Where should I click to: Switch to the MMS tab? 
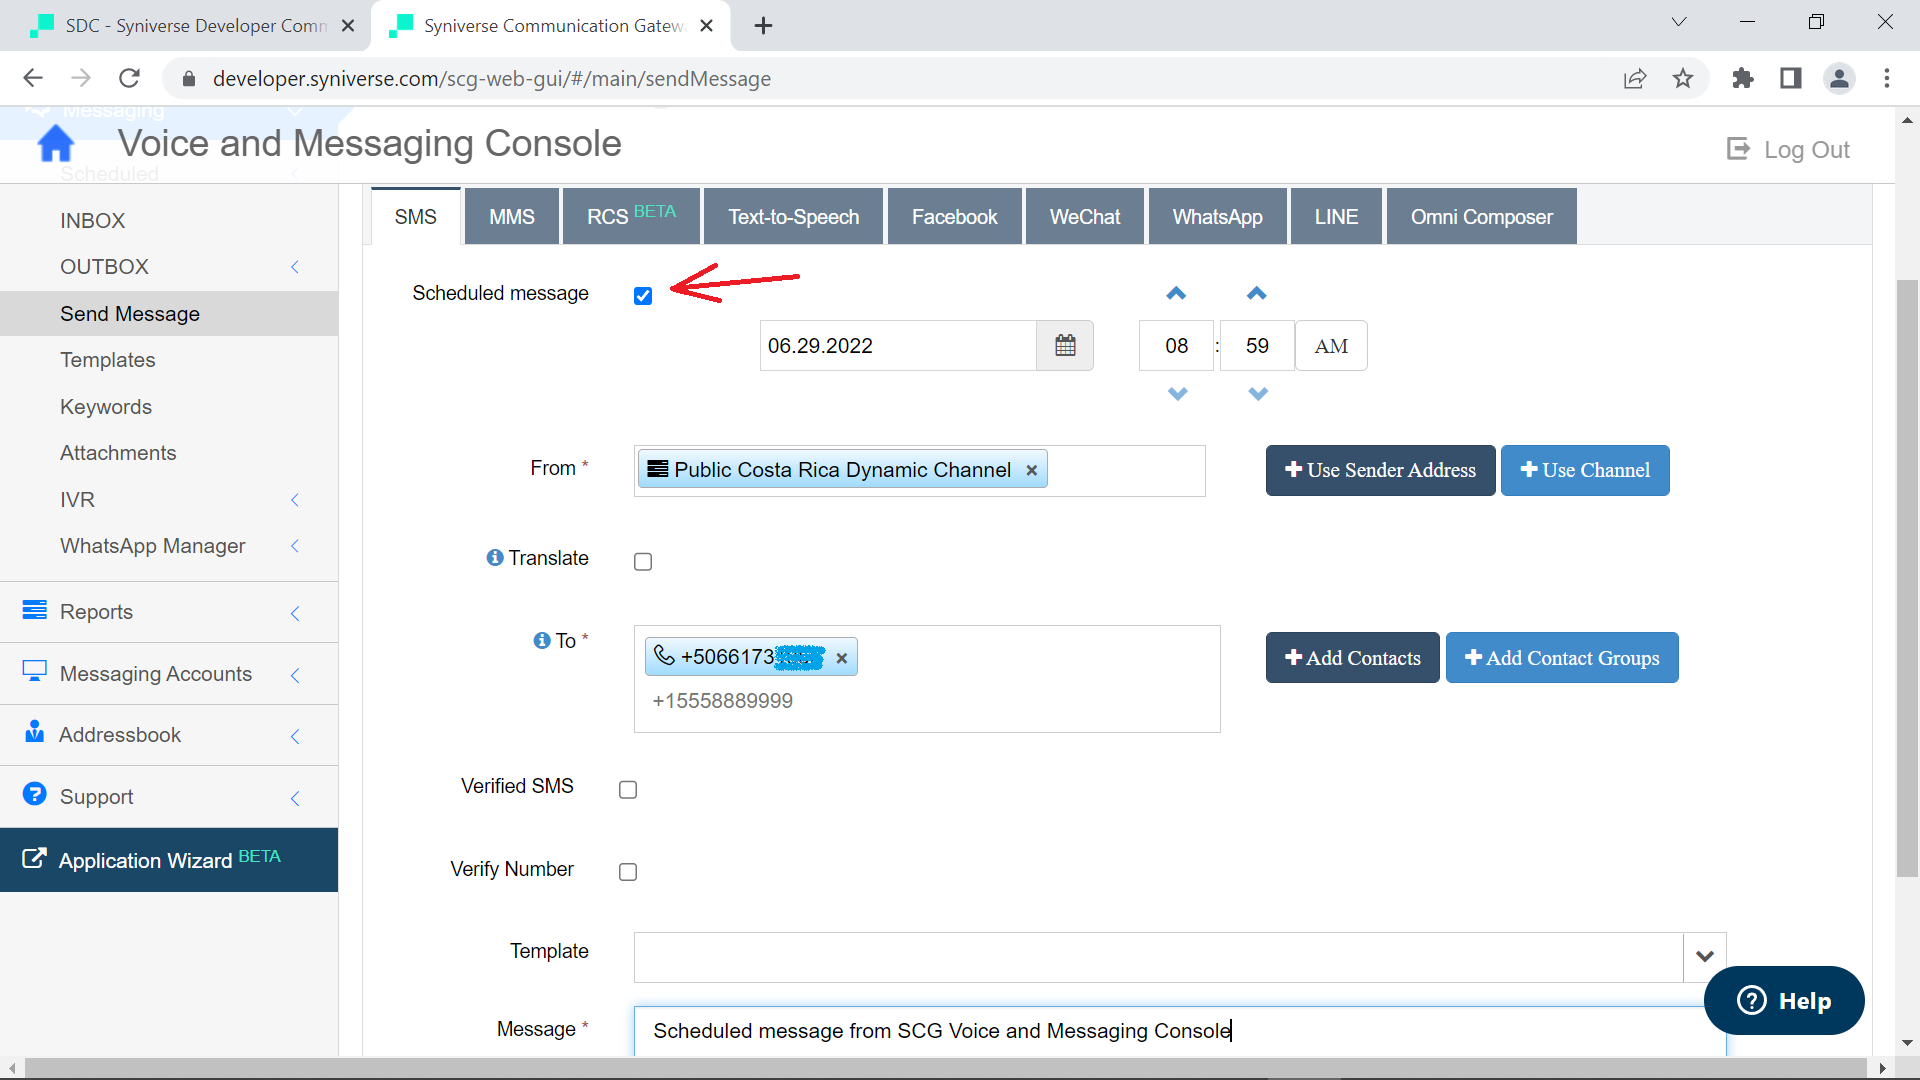click(512, 217)
